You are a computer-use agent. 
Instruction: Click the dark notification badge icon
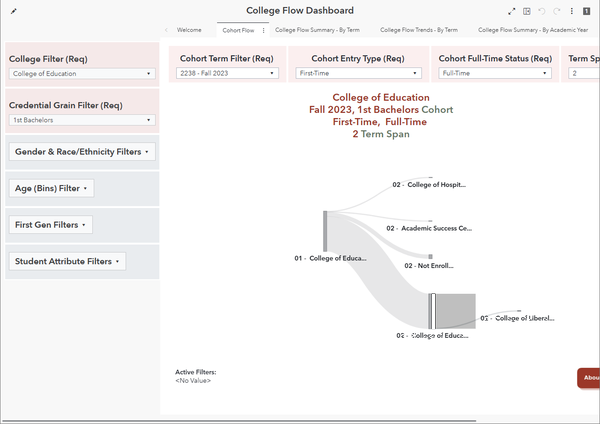pos(586,11)
